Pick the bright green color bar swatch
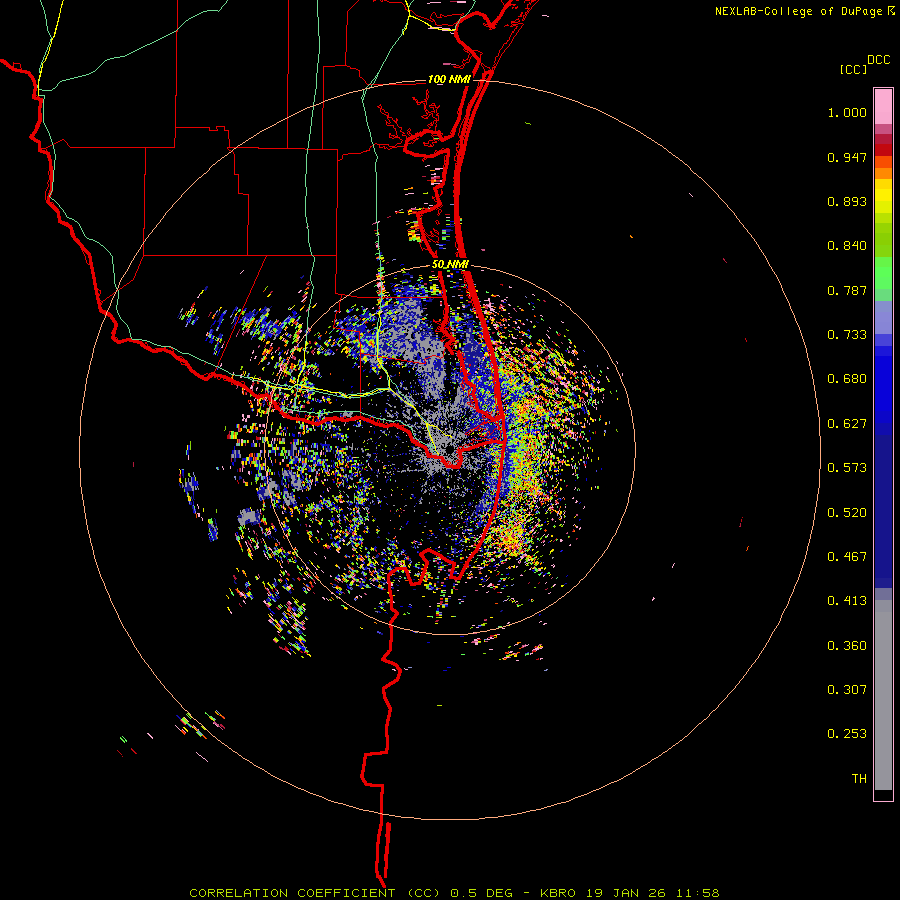Viewport: 900px width, 900px height. pos(883,273)
